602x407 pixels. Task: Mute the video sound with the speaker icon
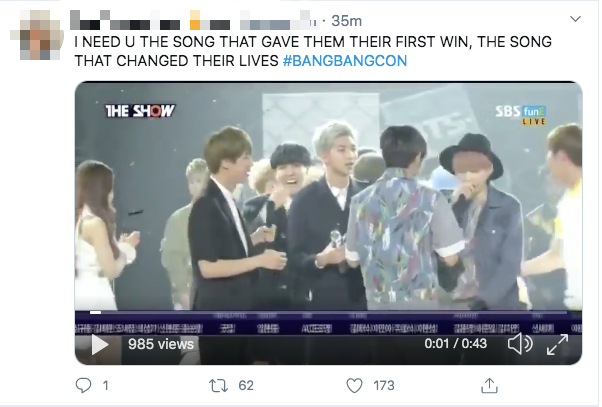[x=519, y=345]
